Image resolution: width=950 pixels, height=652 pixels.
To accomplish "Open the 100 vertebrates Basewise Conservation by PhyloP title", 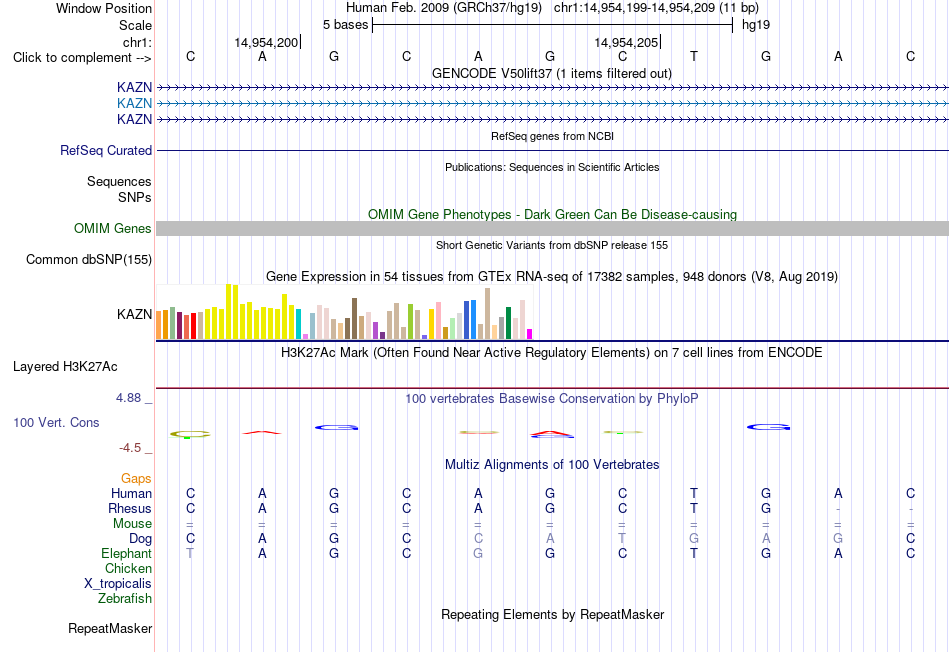I will click(x=552, y=399).
